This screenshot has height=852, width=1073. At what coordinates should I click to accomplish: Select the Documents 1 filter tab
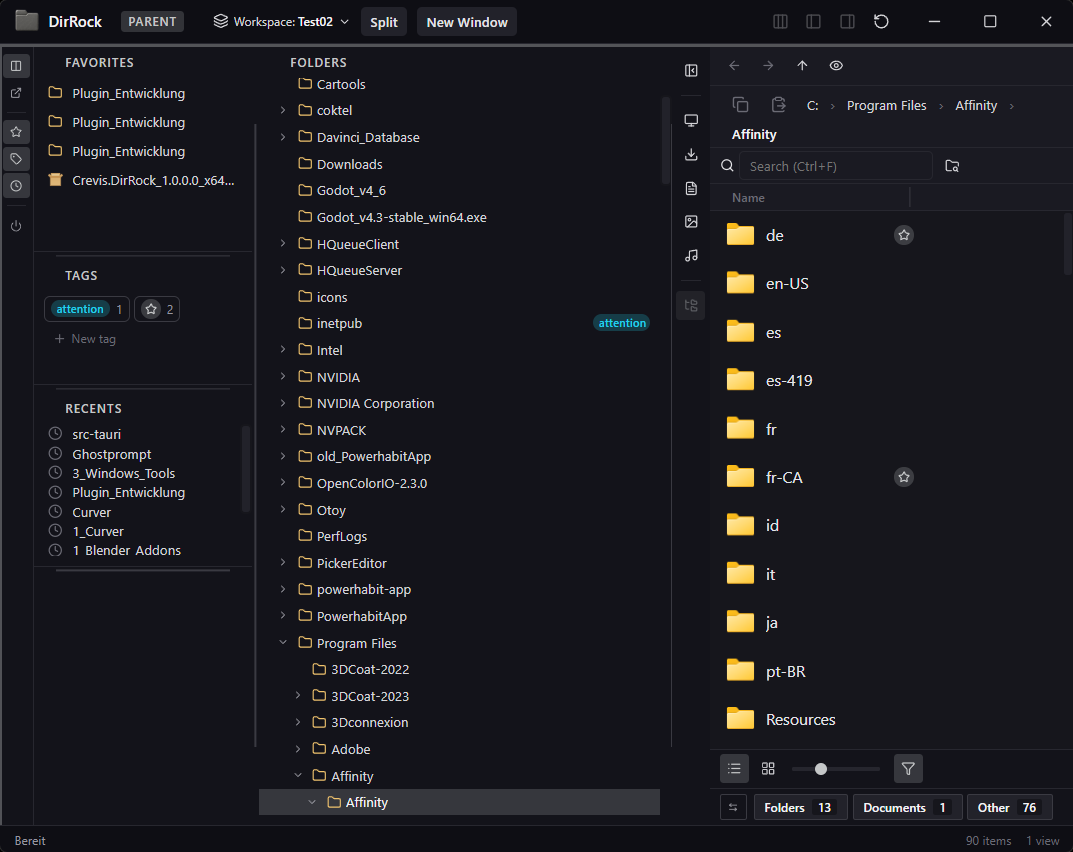click(x=907, y=807)
